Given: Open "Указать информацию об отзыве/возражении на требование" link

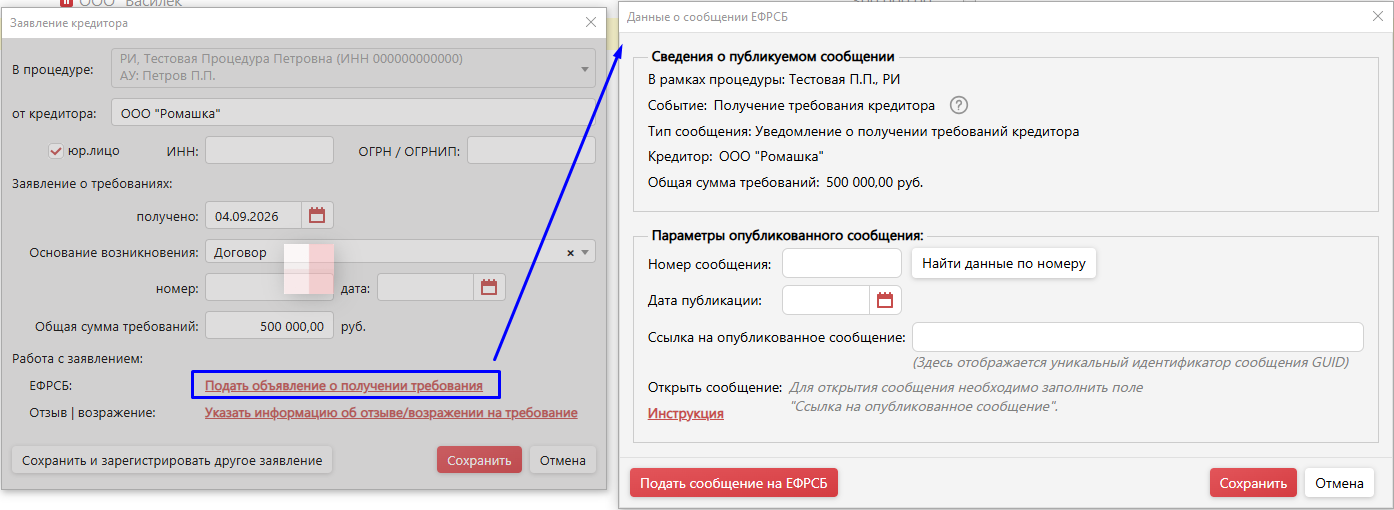Looking at the screenshot, I should pos(391,412).
